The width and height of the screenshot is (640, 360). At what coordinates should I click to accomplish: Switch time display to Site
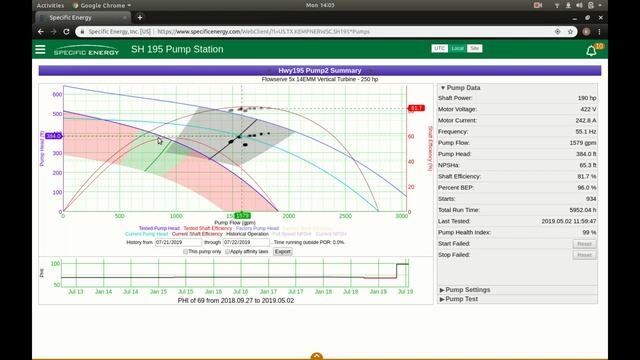[474, 48]
